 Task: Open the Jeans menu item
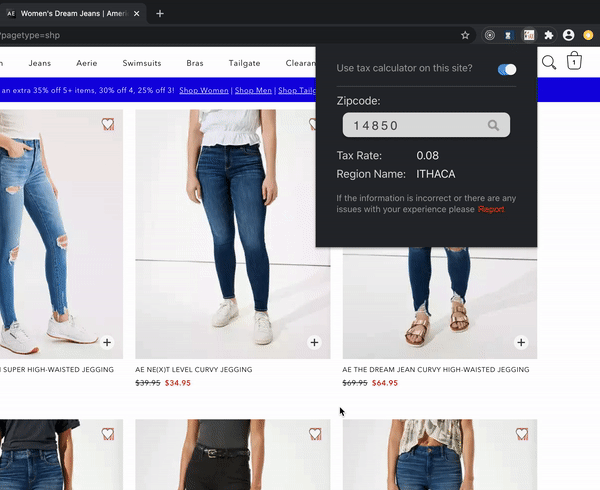(40, 63)
